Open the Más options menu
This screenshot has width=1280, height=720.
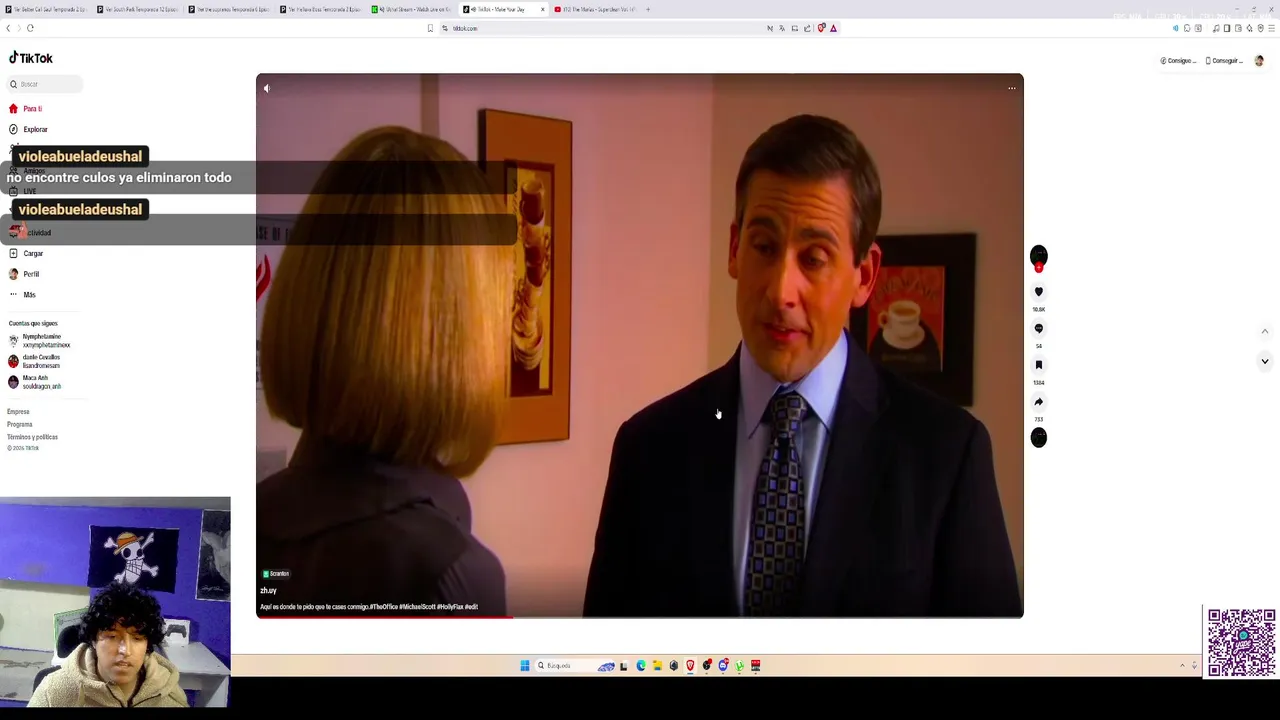[x=22, y=295]
